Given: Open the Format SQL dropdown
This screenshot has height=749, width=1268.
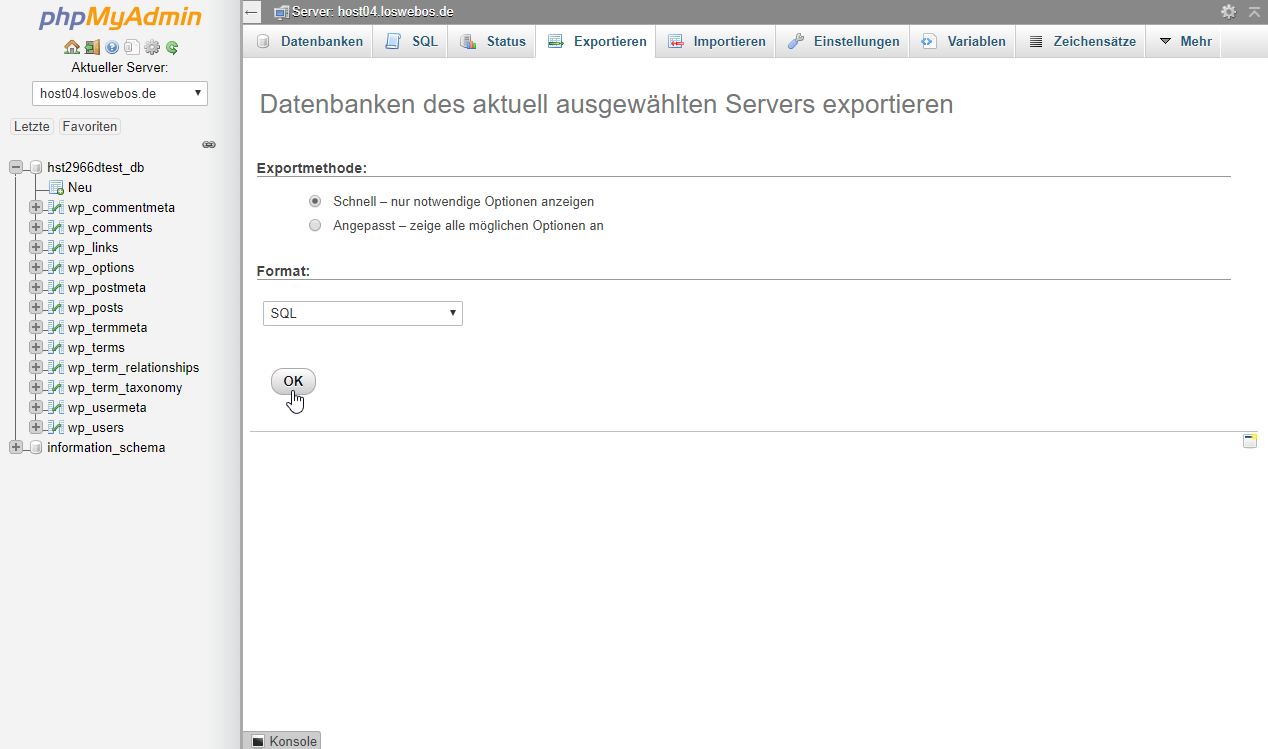Looking at the screenshot, I should click(x=362, y=313).
